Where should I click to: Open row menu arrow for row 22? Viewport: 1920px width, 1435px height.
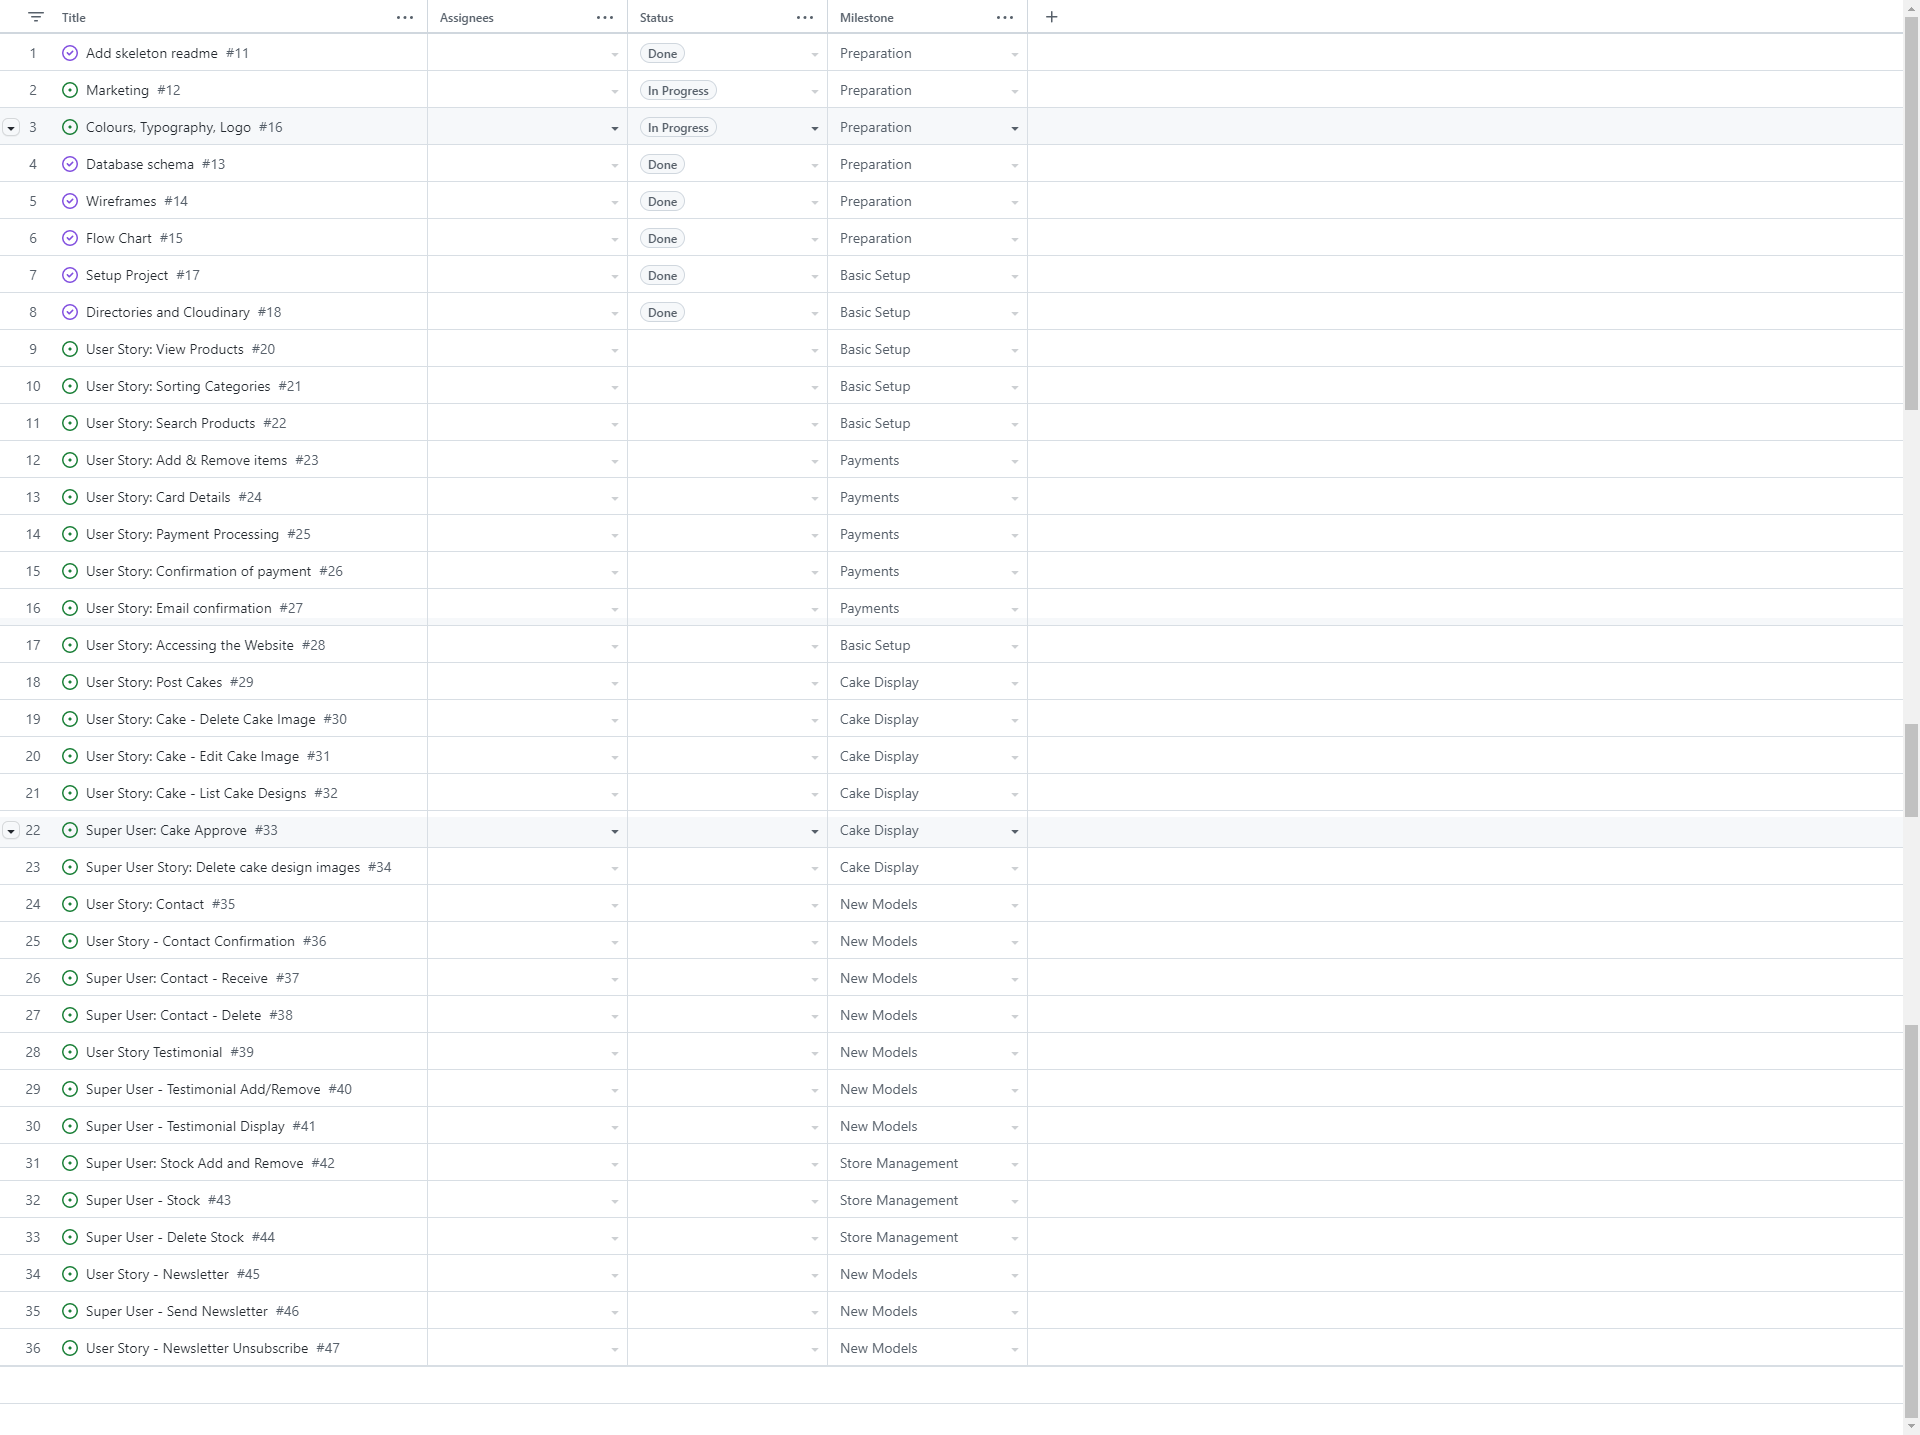(x=11, y=831)
